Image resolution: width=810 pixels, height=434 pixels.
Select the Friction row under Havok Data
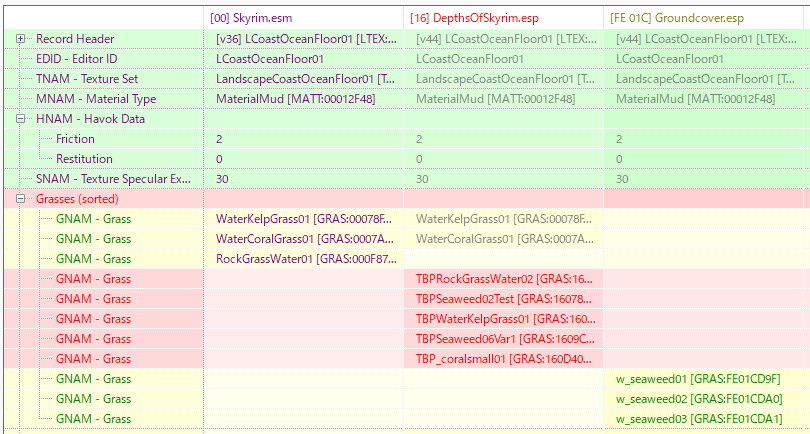coord(75,139)
